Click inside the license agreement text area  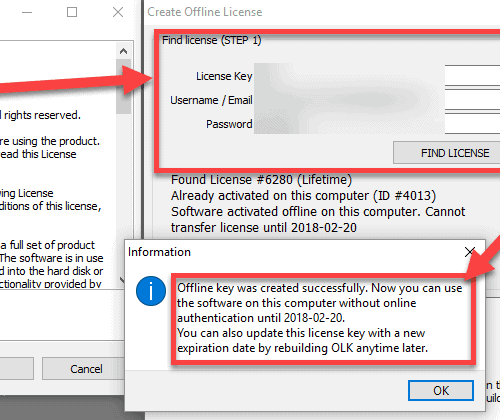(57, 165)
